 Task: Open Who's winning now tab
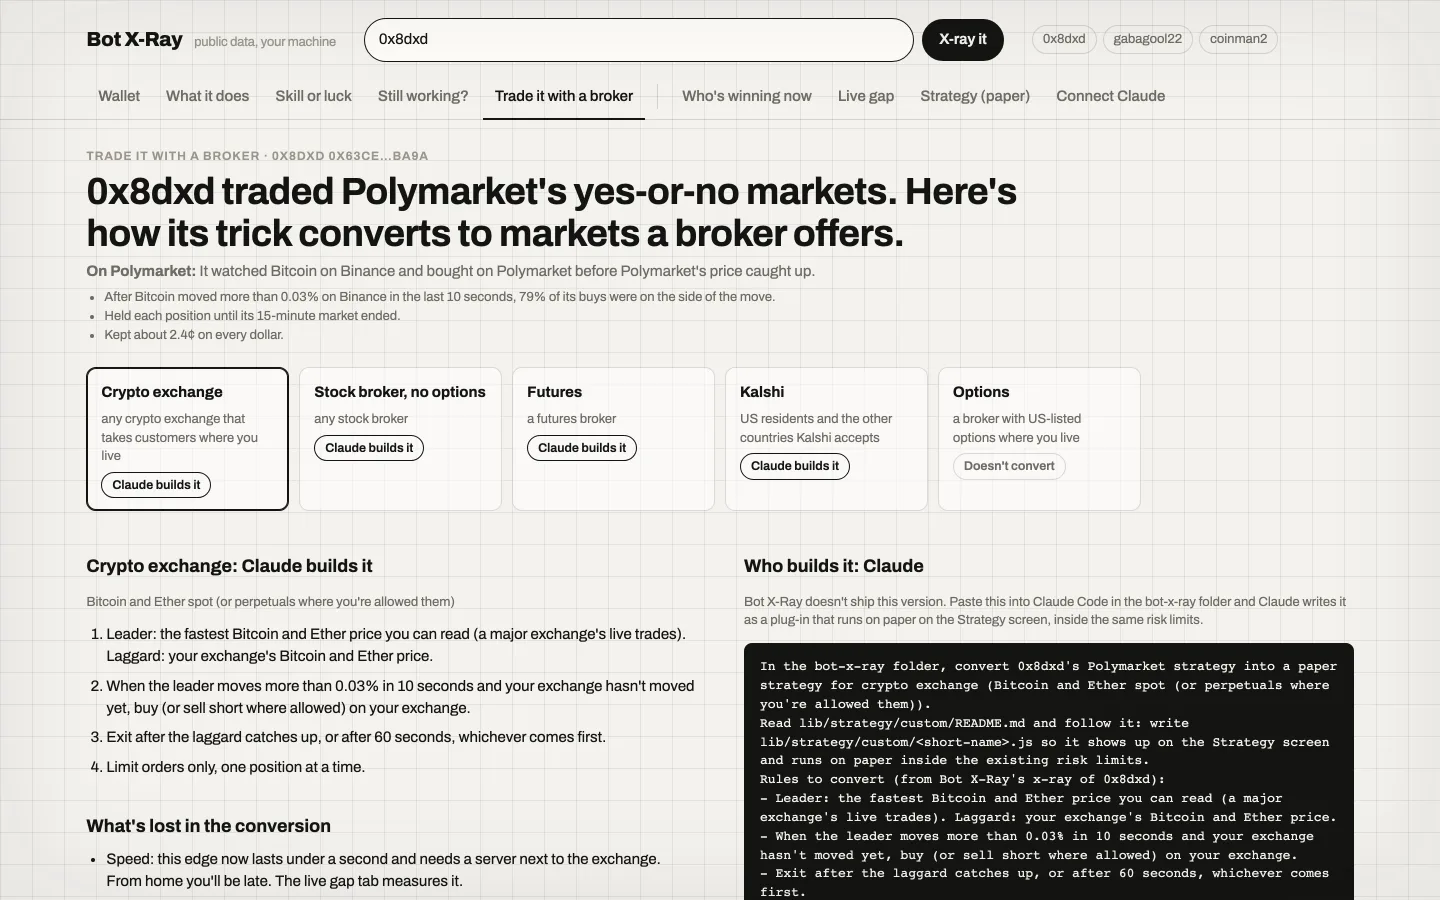747,96
